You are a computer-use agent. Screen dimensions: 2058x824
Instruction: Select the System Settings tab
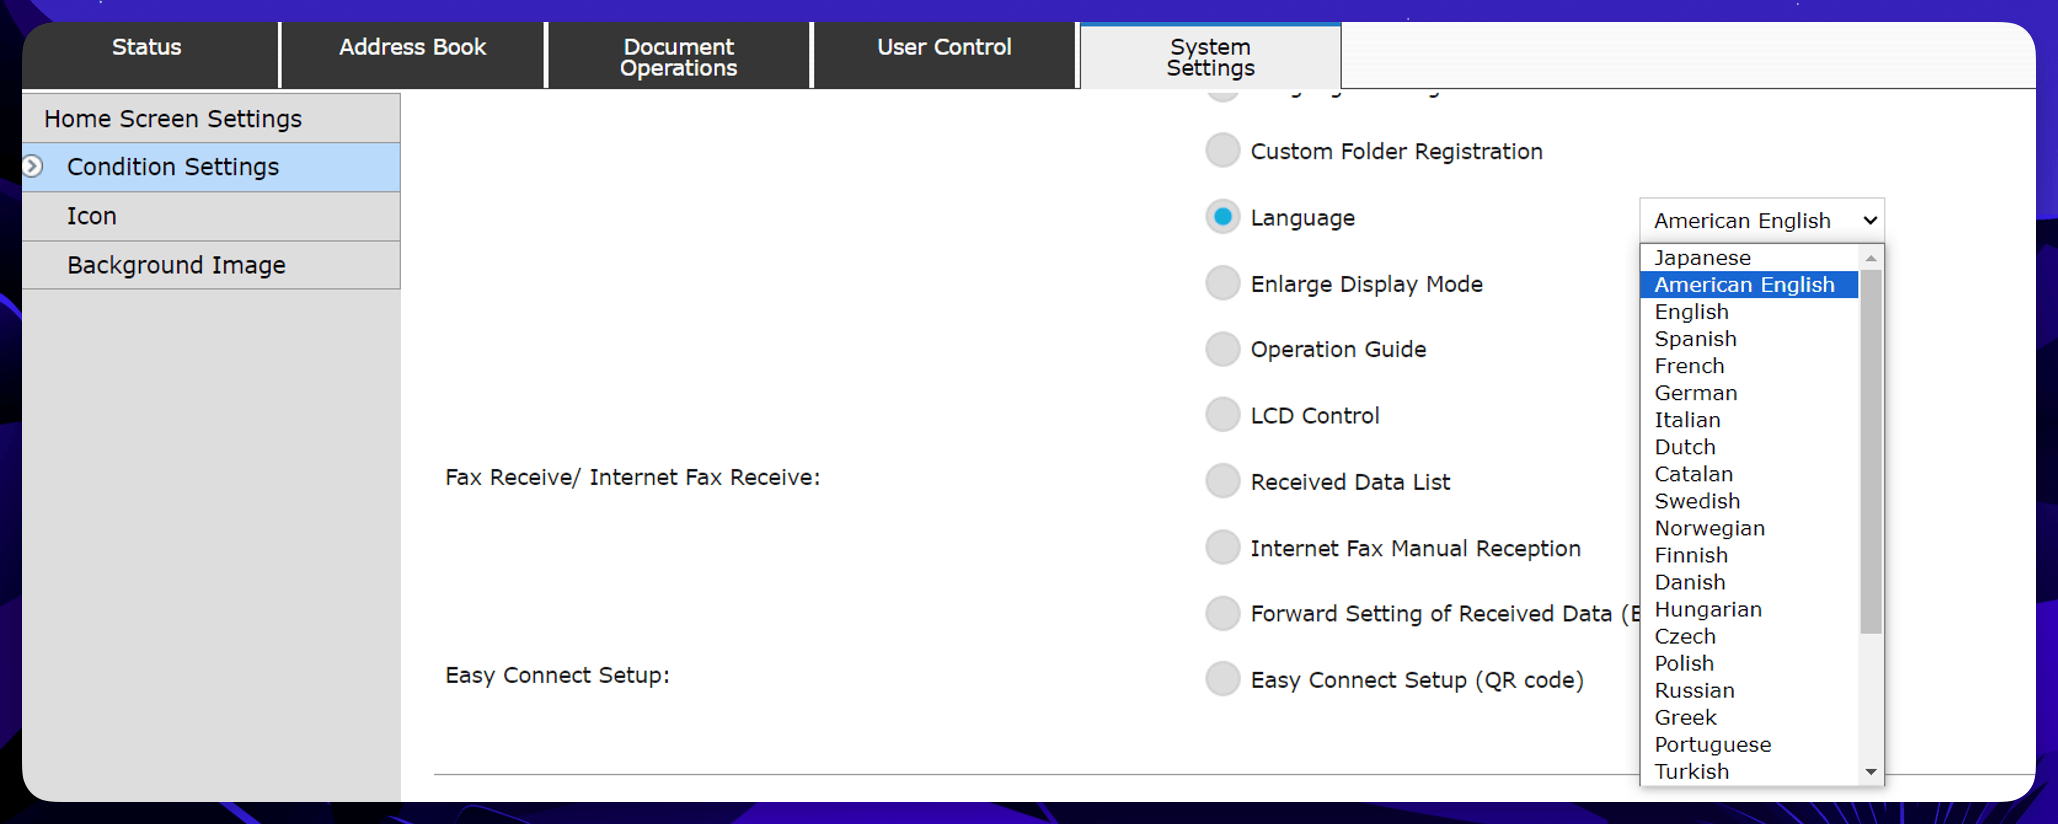pos(1210,56)
